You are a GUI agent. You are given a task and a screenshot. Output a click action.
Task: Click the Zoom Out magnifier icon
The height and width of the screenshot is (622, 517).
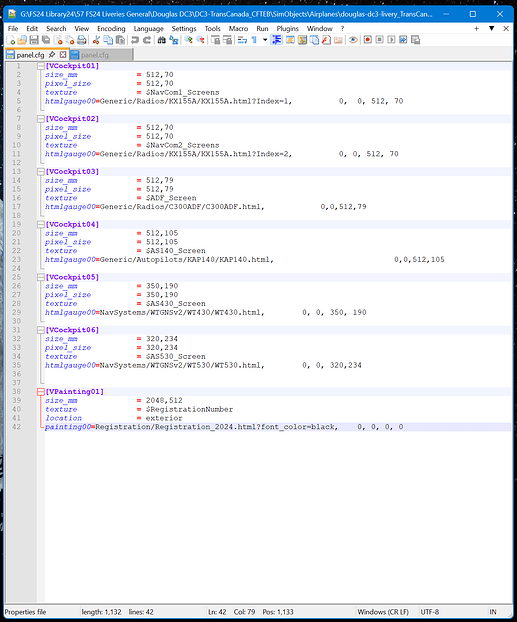tap(200, 40)
